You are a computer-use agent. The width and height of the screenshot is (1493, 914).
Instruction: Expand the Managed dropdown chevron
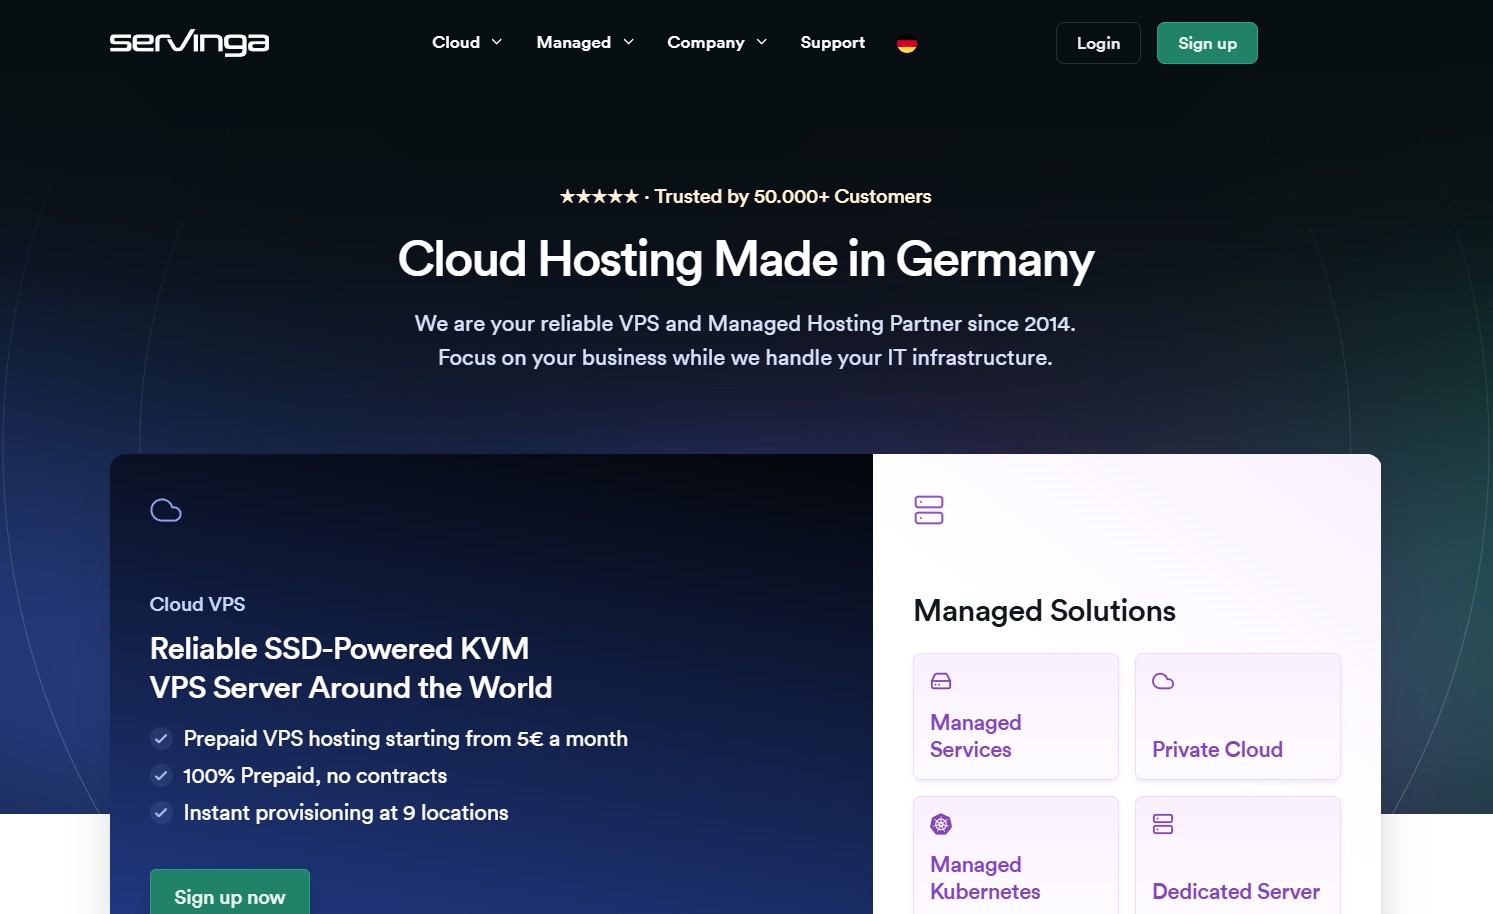[x=629, y=42]
